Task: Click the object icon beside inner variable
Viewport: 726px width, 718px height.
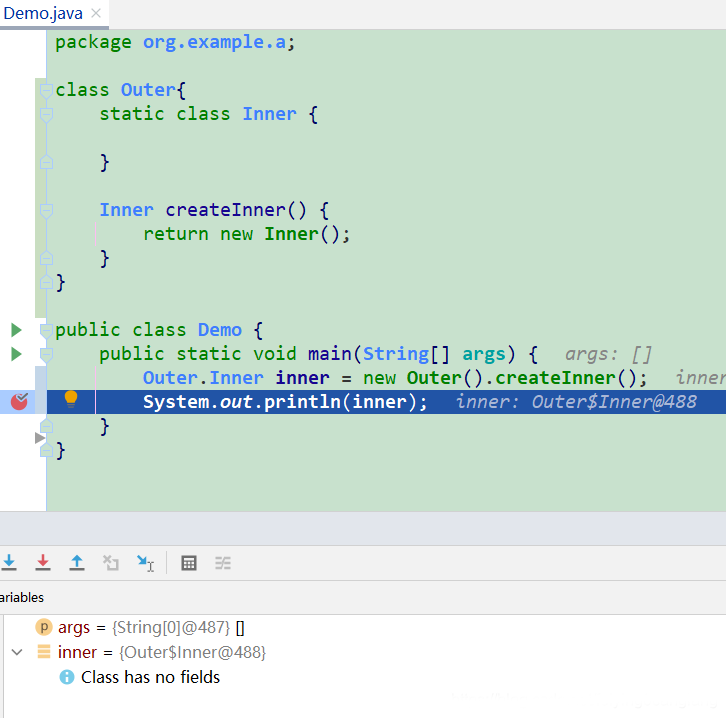Action: (x=44, y=651)
